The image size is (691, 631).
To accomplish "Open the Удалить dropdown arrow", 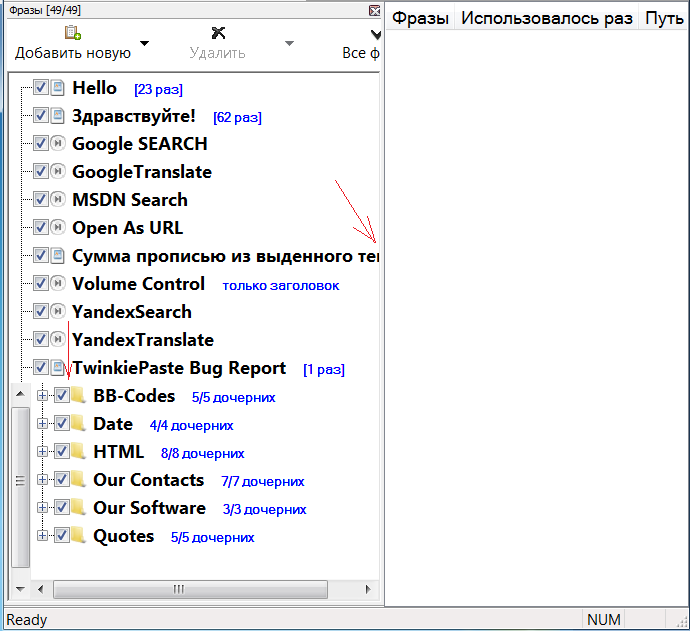I will 289,43.
